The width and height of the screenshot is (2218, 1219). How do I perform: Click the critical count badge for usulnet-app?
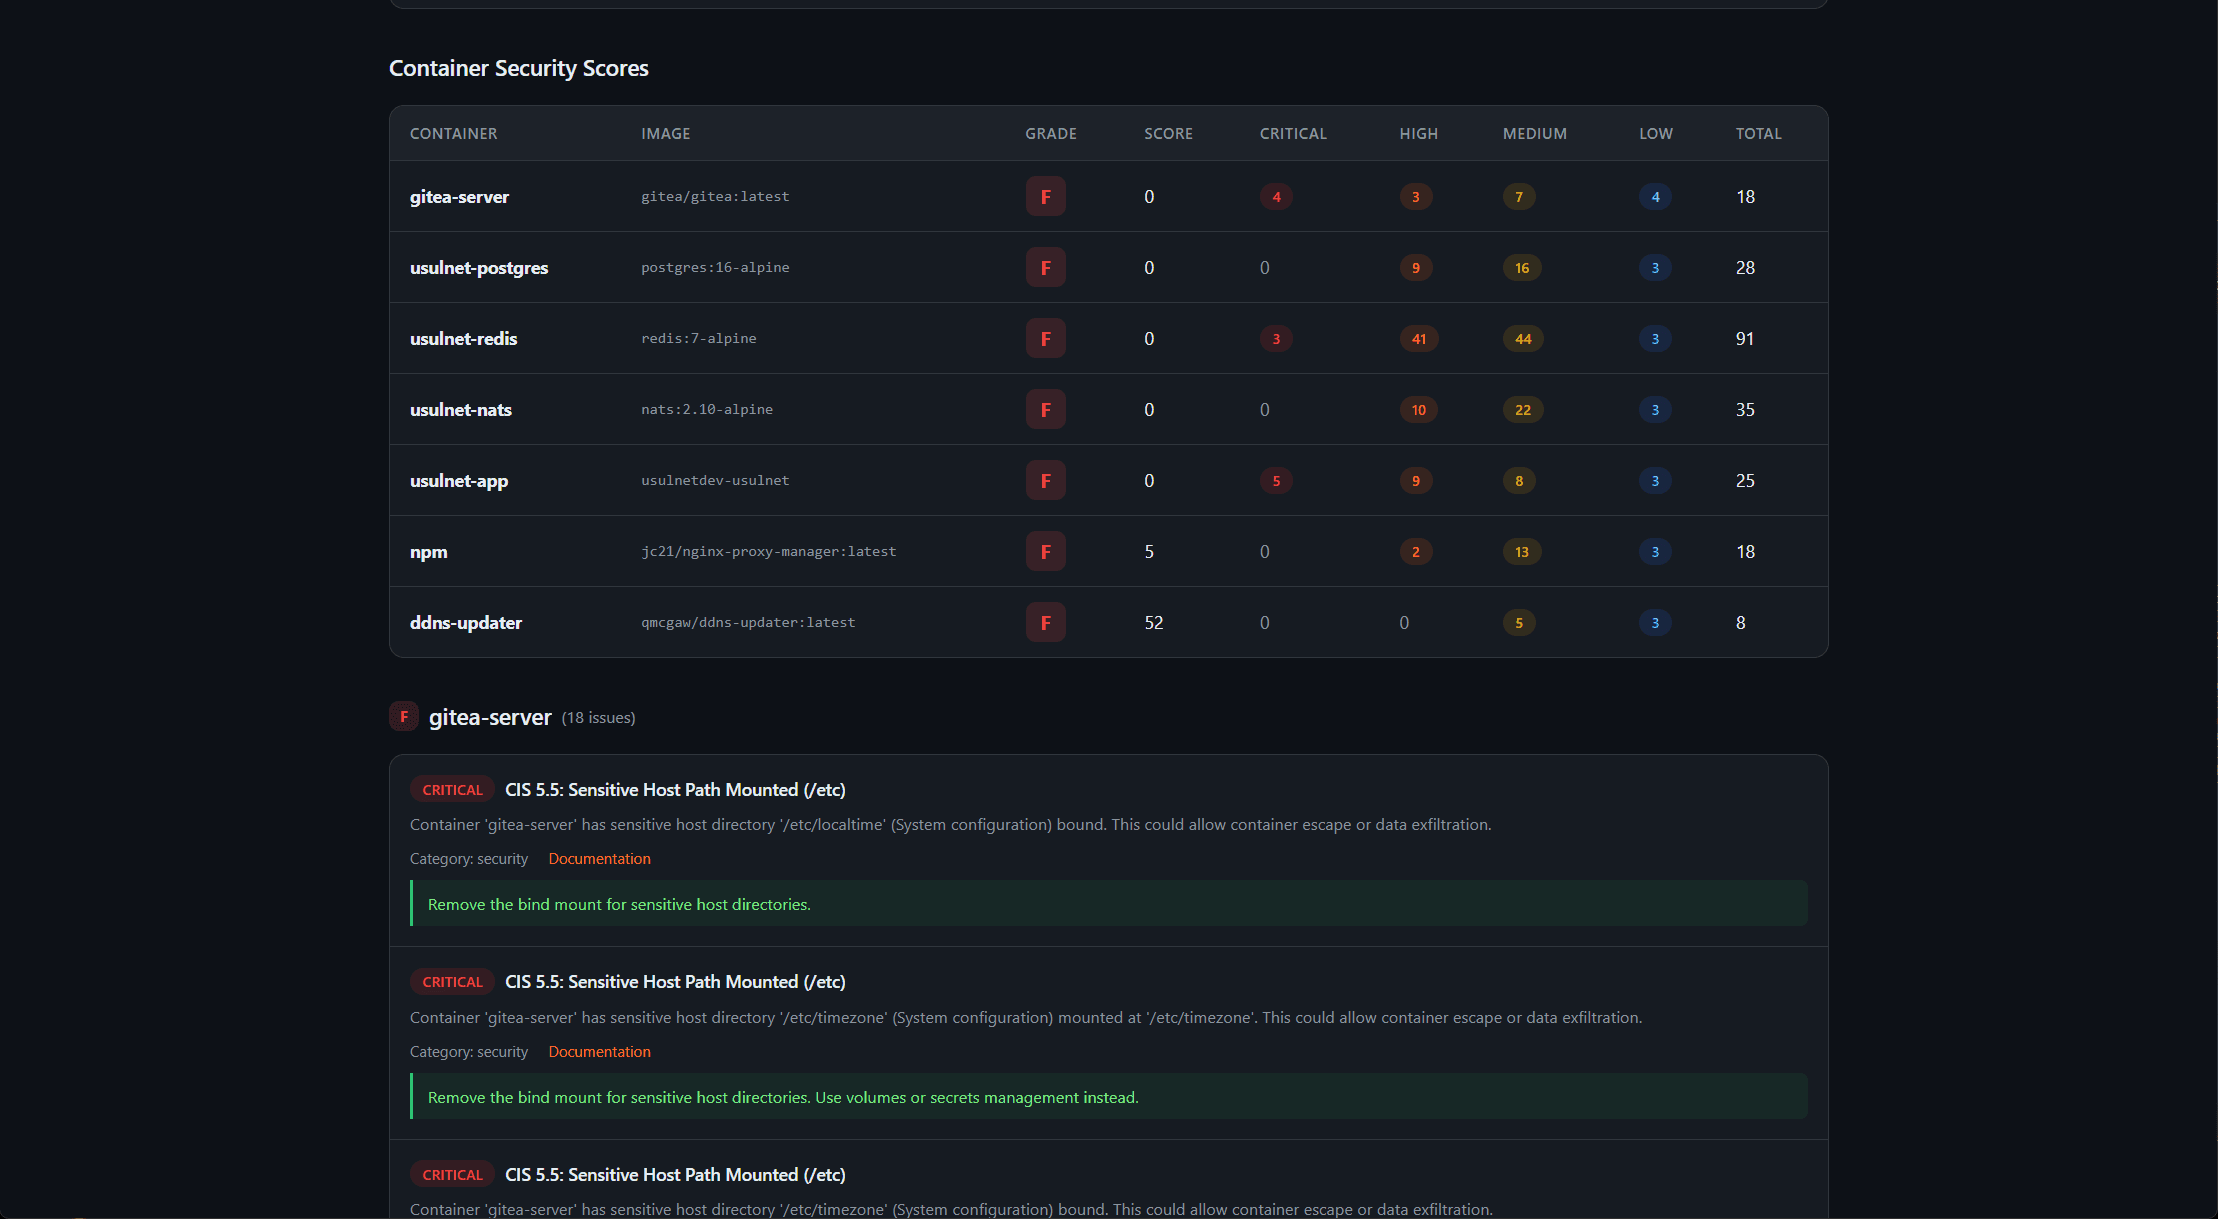1276,480
